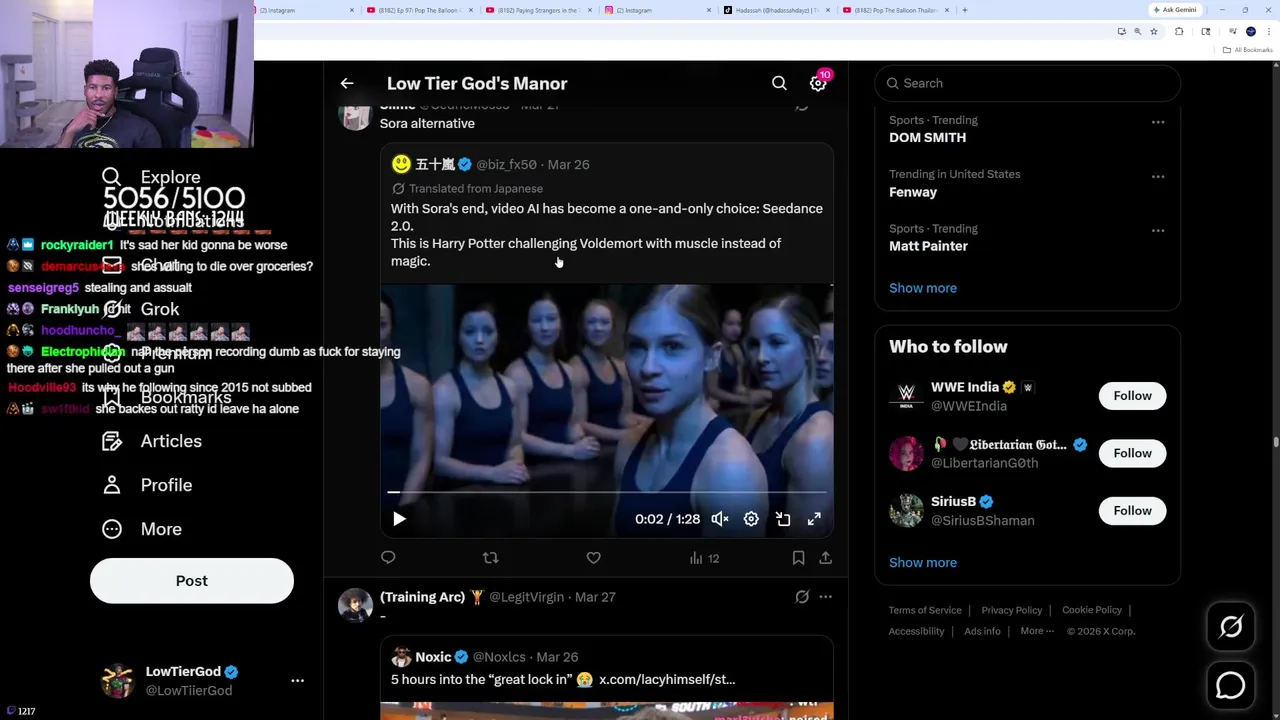Open more options on LegitVirgin's post
Image resolution: width=1280 pixels, height=720 pixels.
pos(825,597)
